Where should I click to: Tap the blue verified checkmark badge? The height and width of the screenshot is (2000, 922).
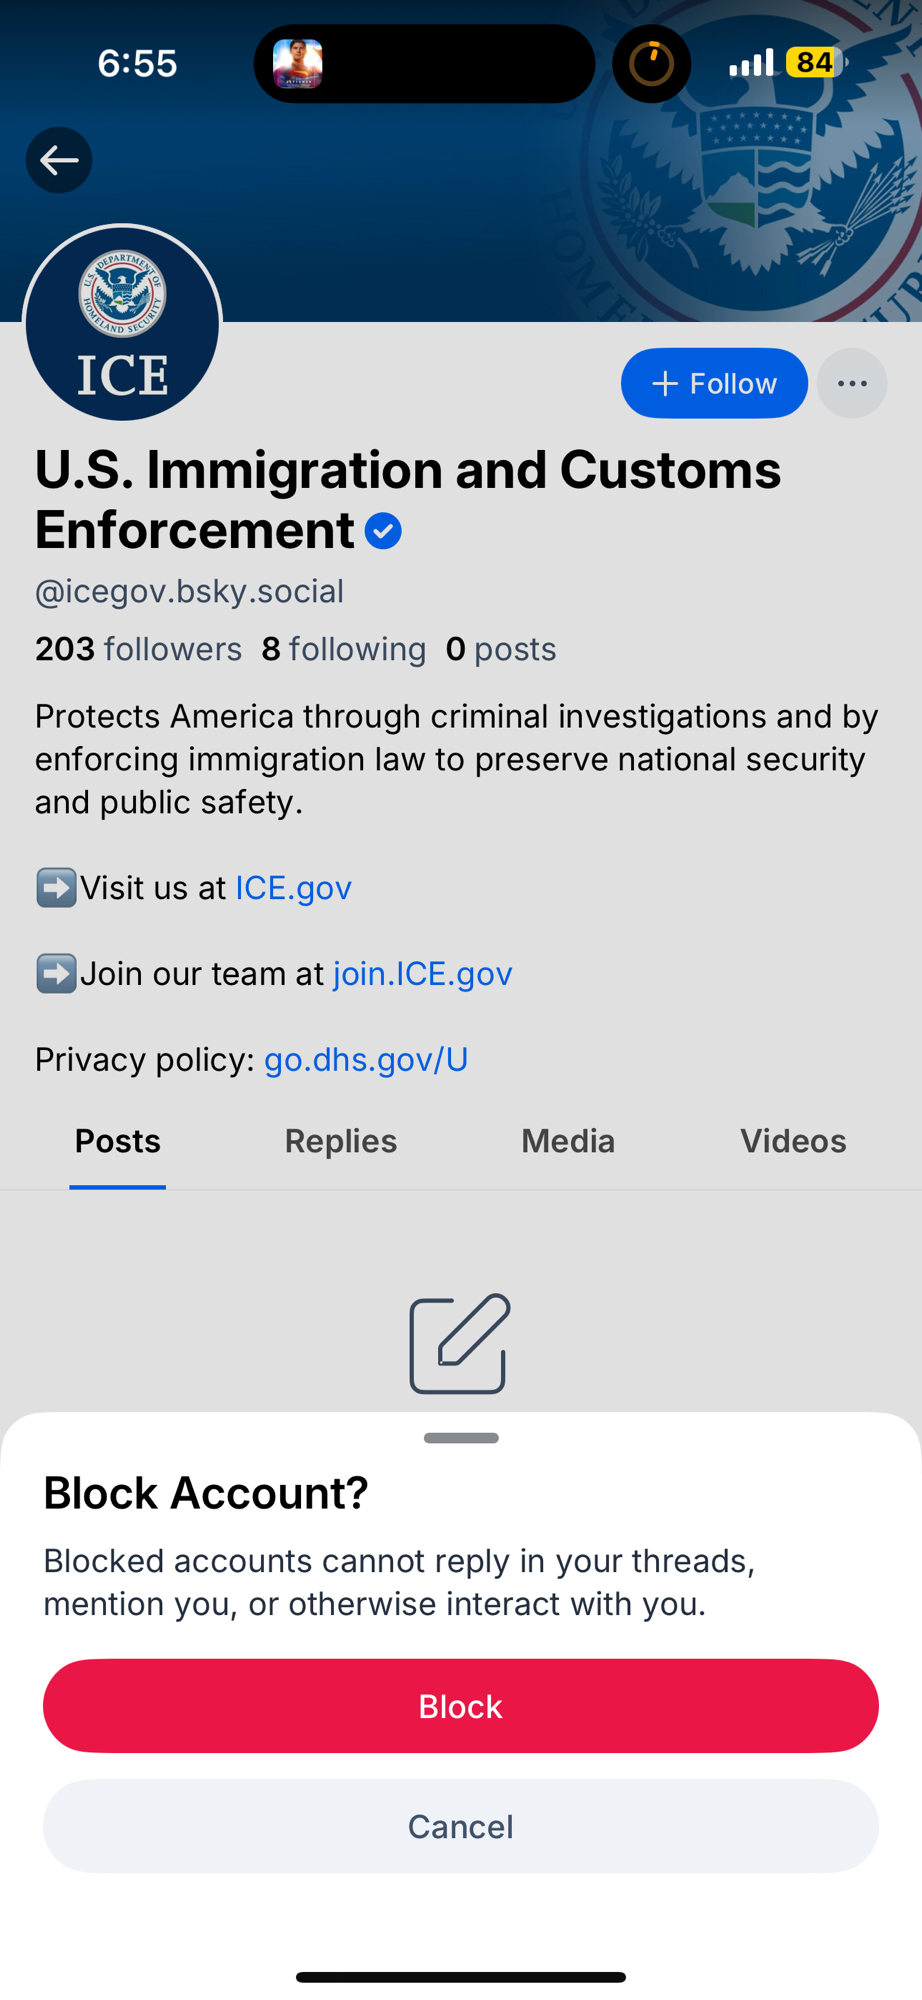tap(383, 531)
